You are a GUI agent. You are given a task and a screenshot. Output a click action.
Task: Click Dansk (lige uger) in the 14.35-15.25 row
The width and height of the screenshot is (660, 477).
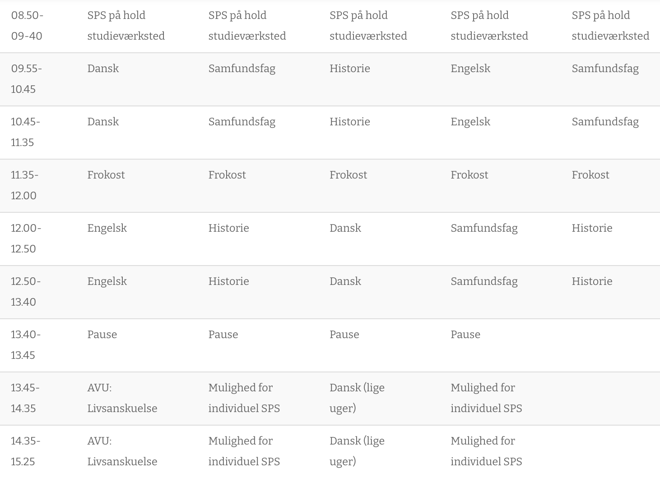click(357, 451)
